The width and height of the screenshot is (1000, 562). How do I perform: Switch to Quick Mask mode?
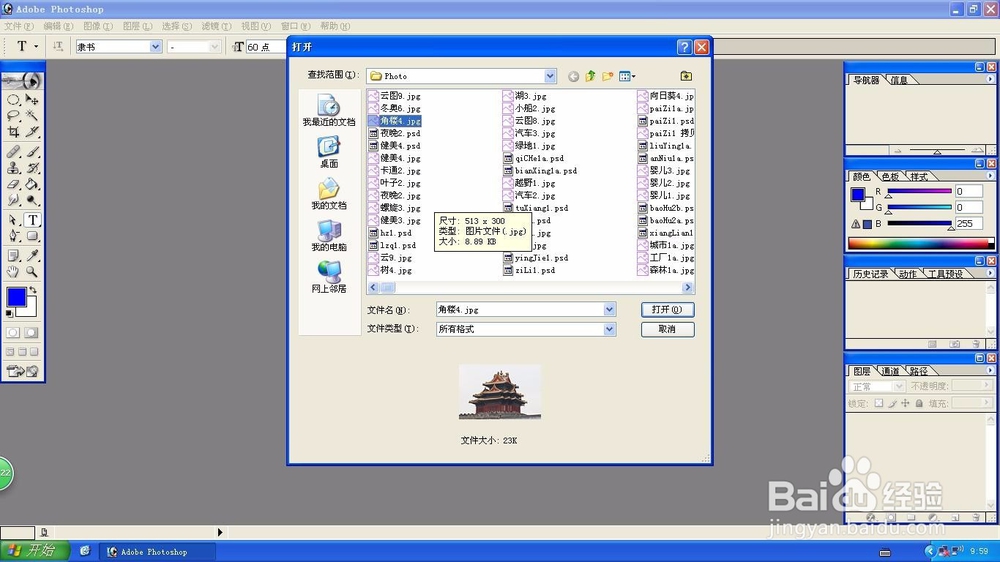point(31,332)
